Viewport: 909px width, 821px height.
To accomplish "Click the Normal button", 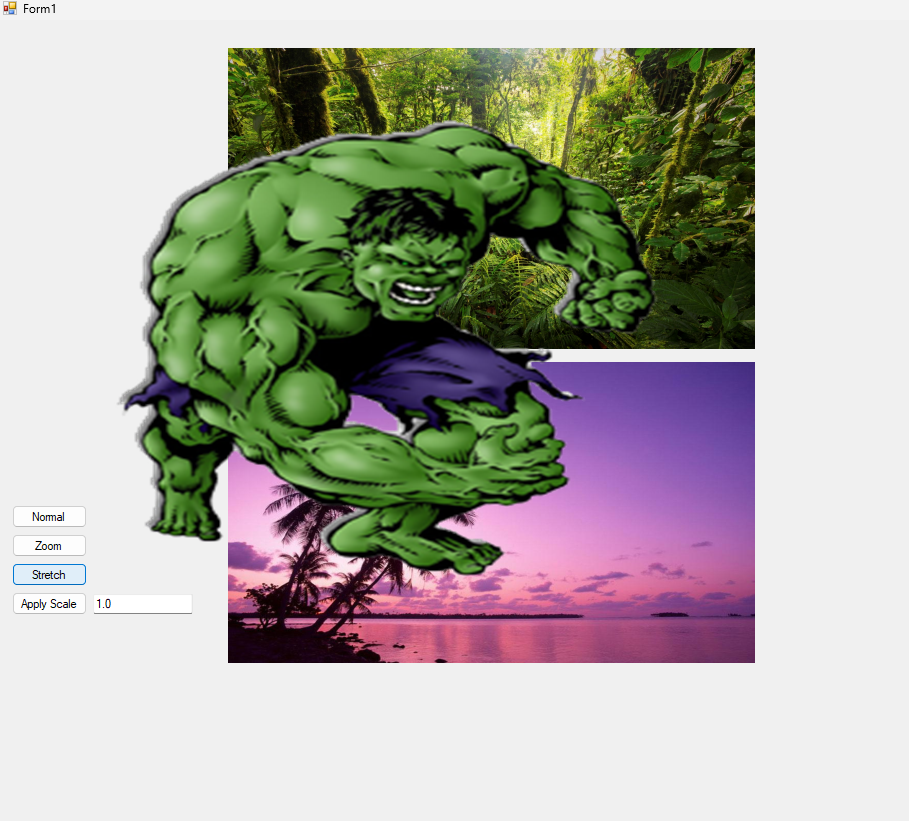I will click(x=49, y=517).
